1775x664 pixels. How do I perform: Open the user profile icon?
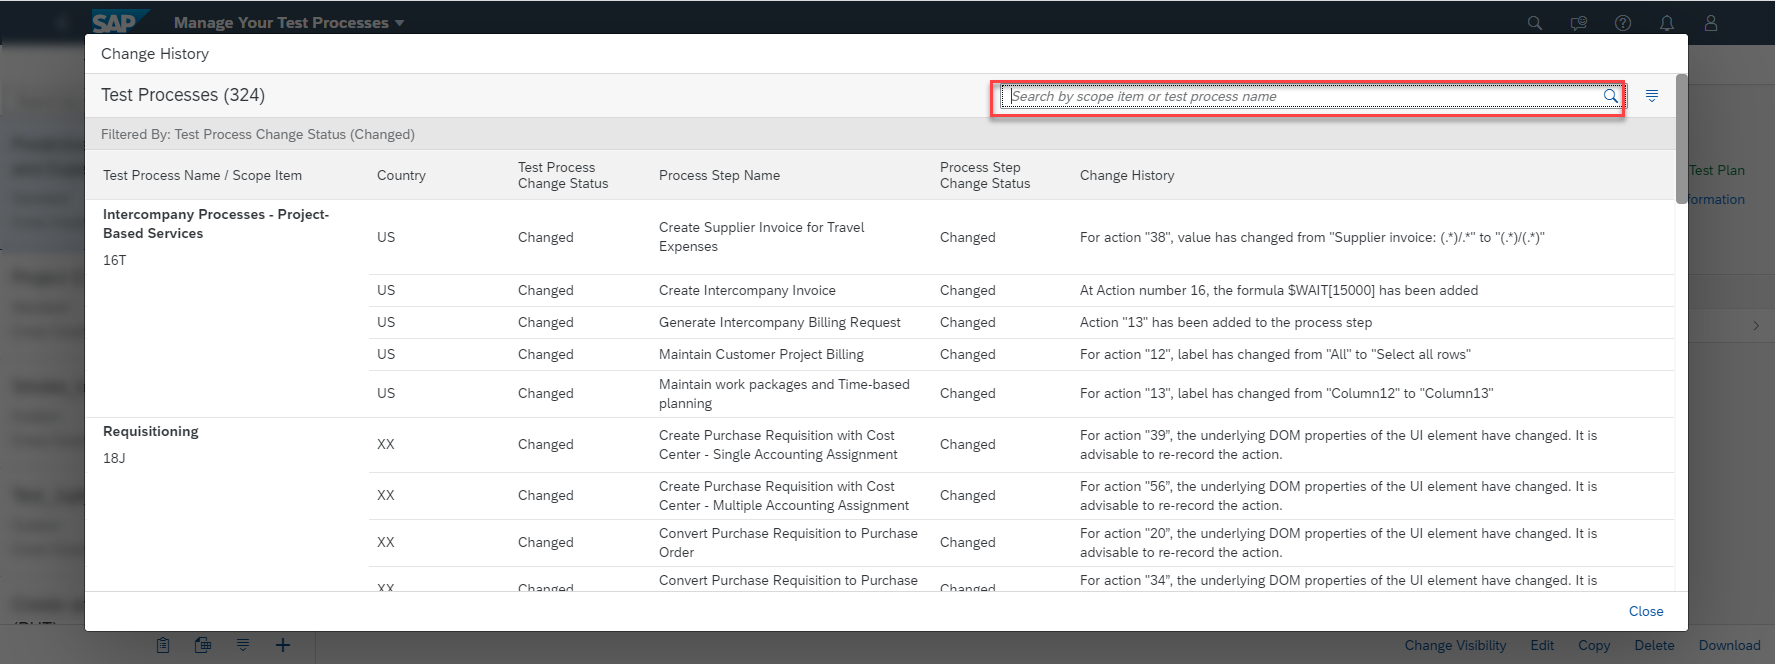click(1711, 23)
